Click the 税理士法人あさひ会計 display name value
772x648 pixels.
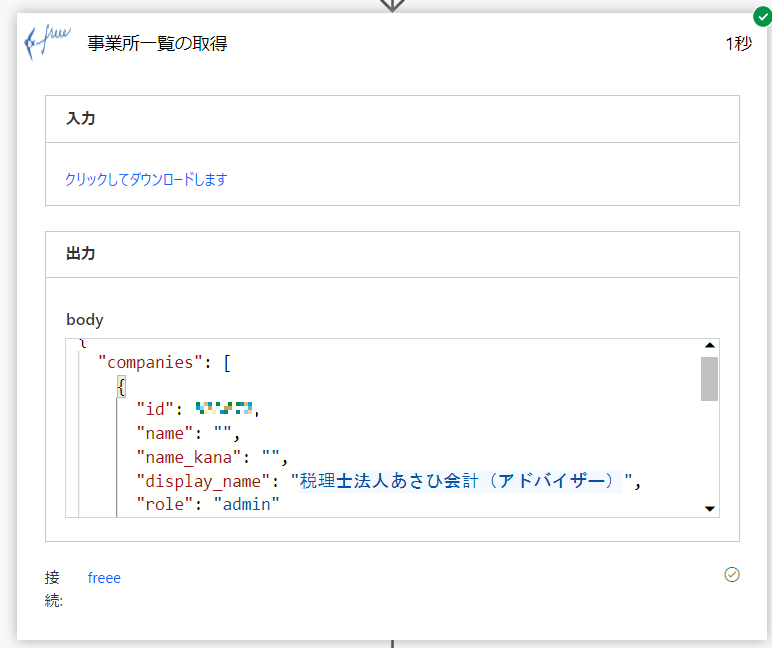[461, 481]
